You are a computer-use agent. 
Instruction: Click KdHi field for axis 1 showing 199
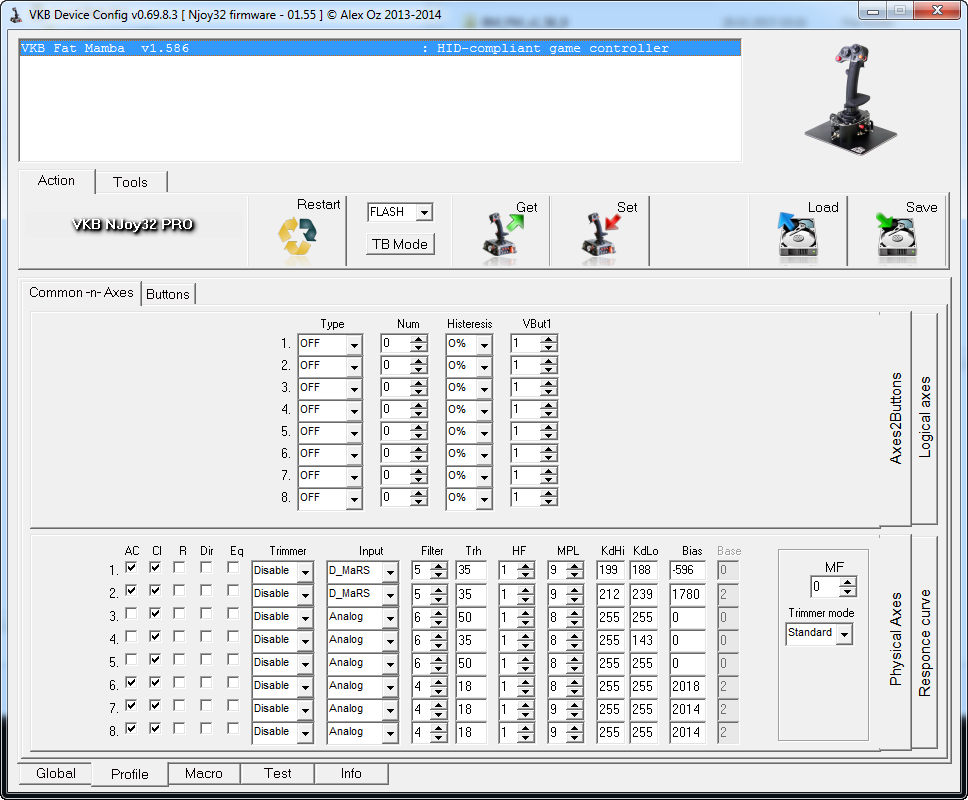(x=609, y=570)
